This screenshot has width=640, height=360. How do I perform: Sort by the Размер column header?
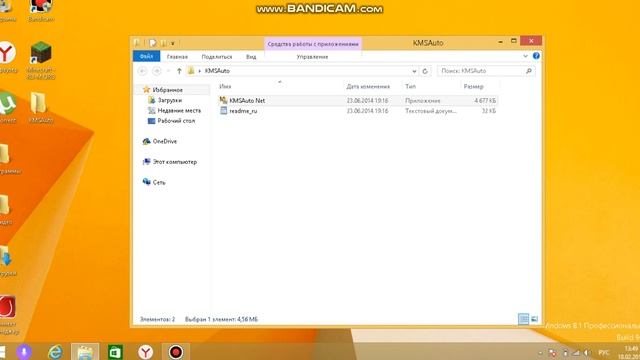[x=473, y=87]
